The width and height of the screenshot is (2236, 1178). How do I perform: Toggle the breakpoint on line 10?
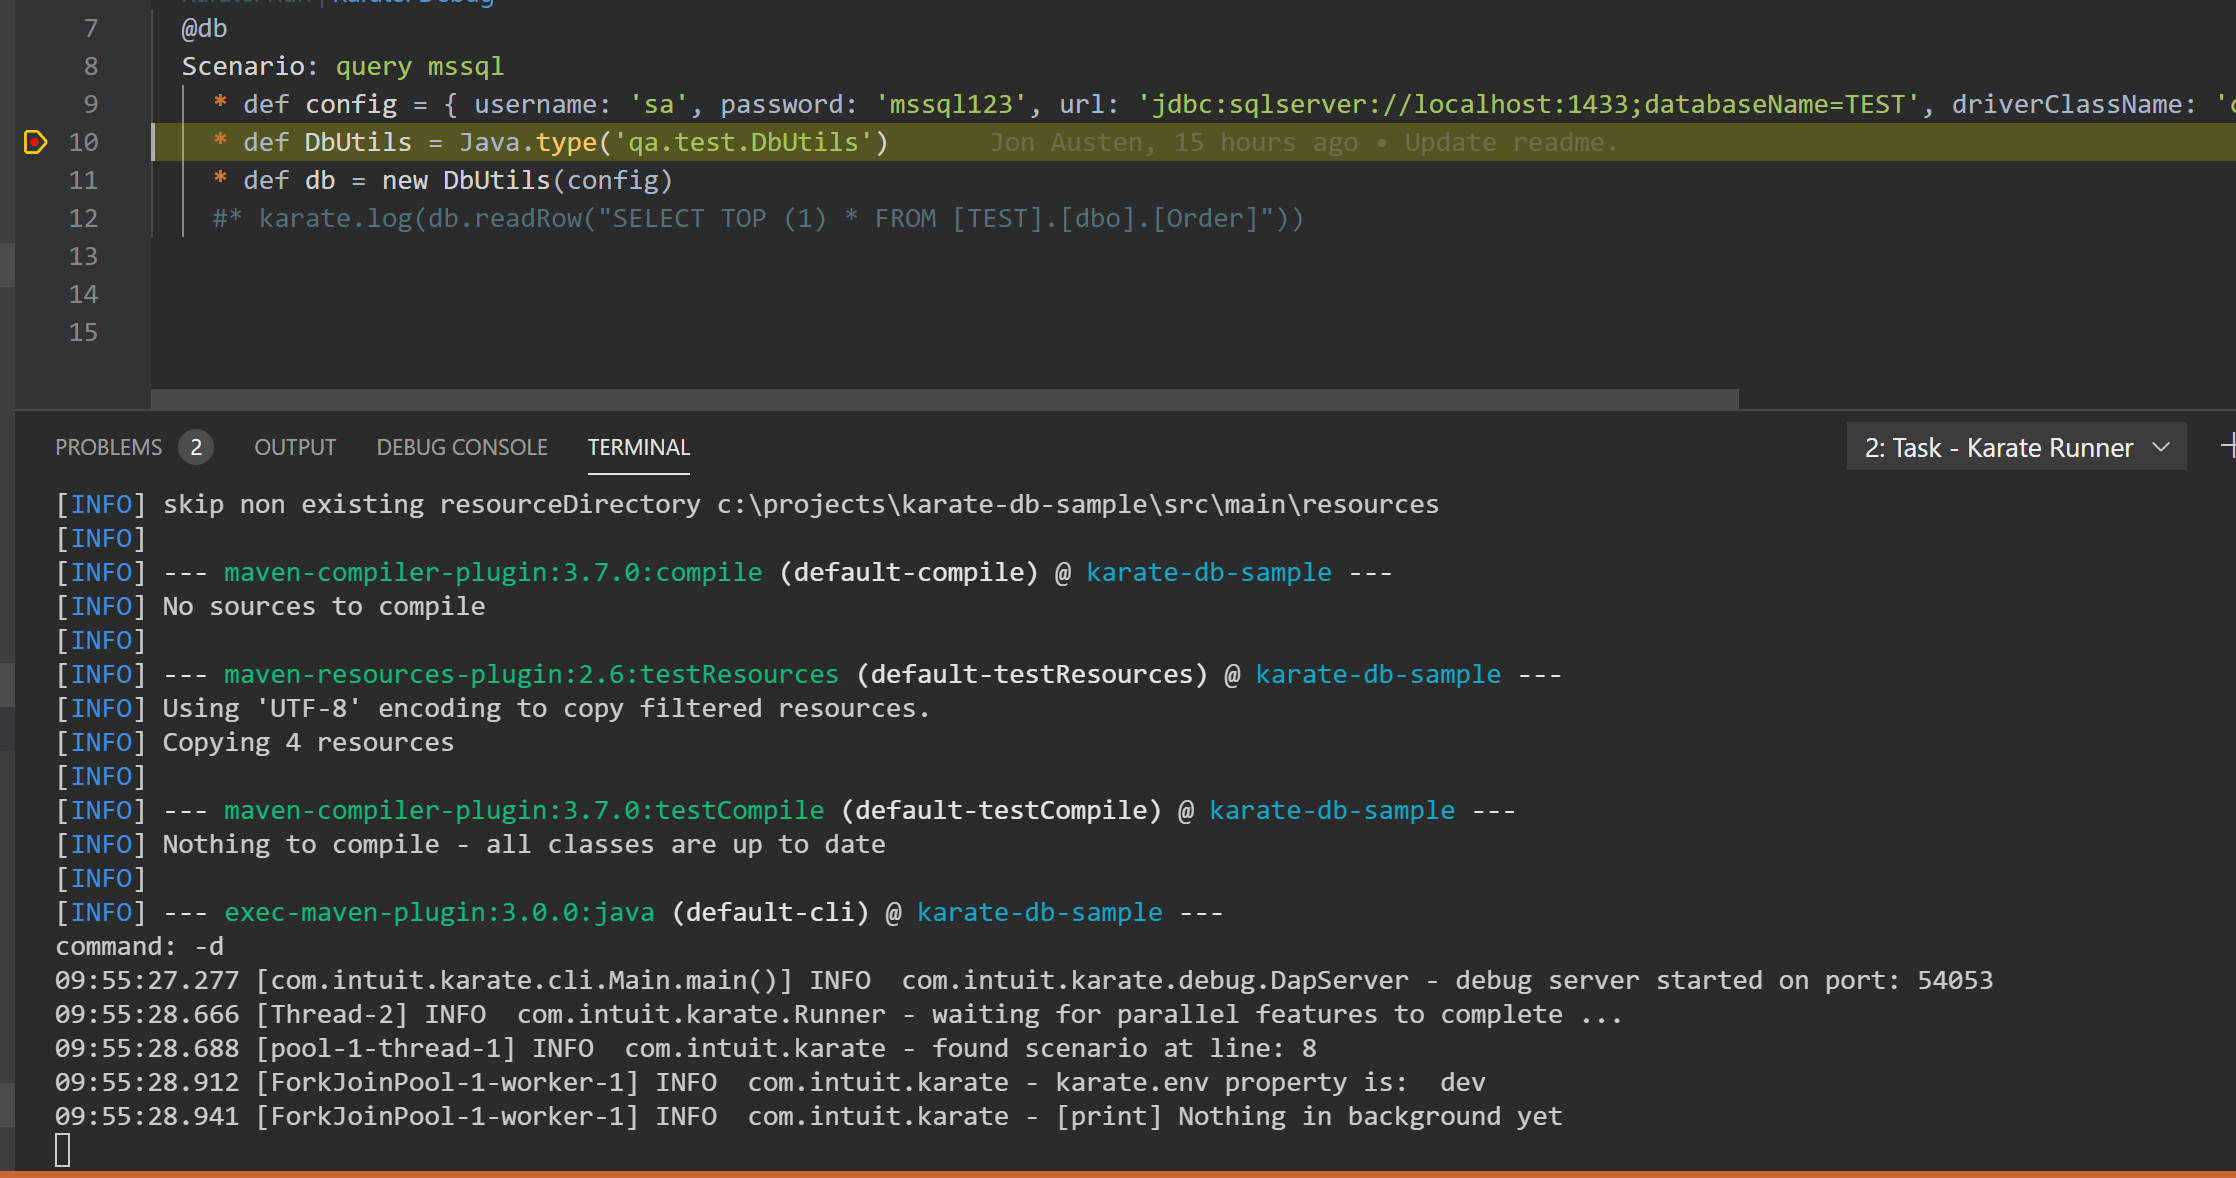pos(35,143)
